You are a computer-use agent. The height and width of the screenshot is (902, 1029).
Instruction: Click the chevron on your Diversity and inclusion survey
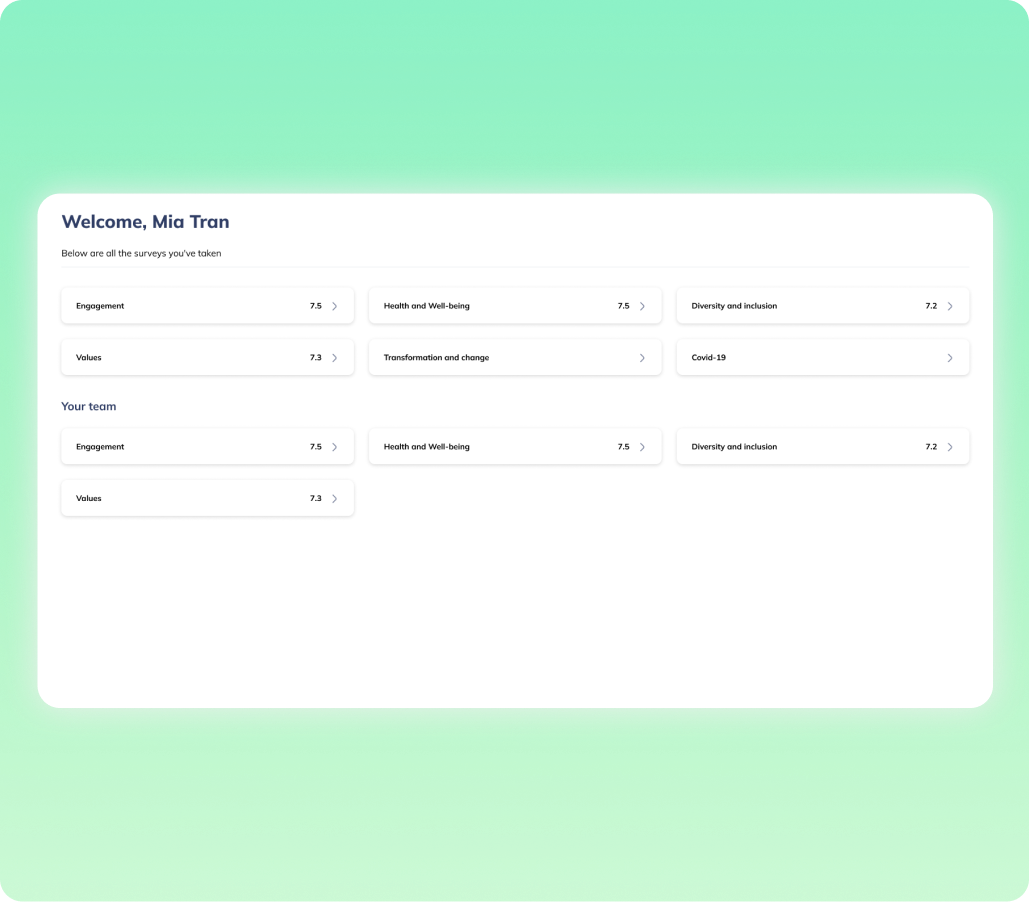(x=950, y=306)
